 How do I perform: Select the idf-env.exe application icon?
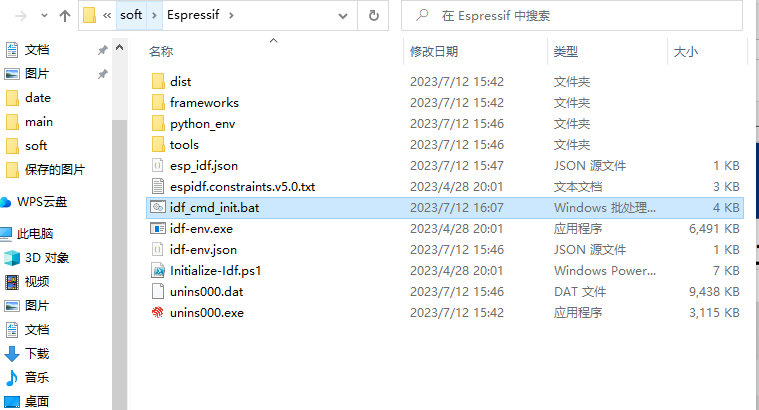click(158, 228)
